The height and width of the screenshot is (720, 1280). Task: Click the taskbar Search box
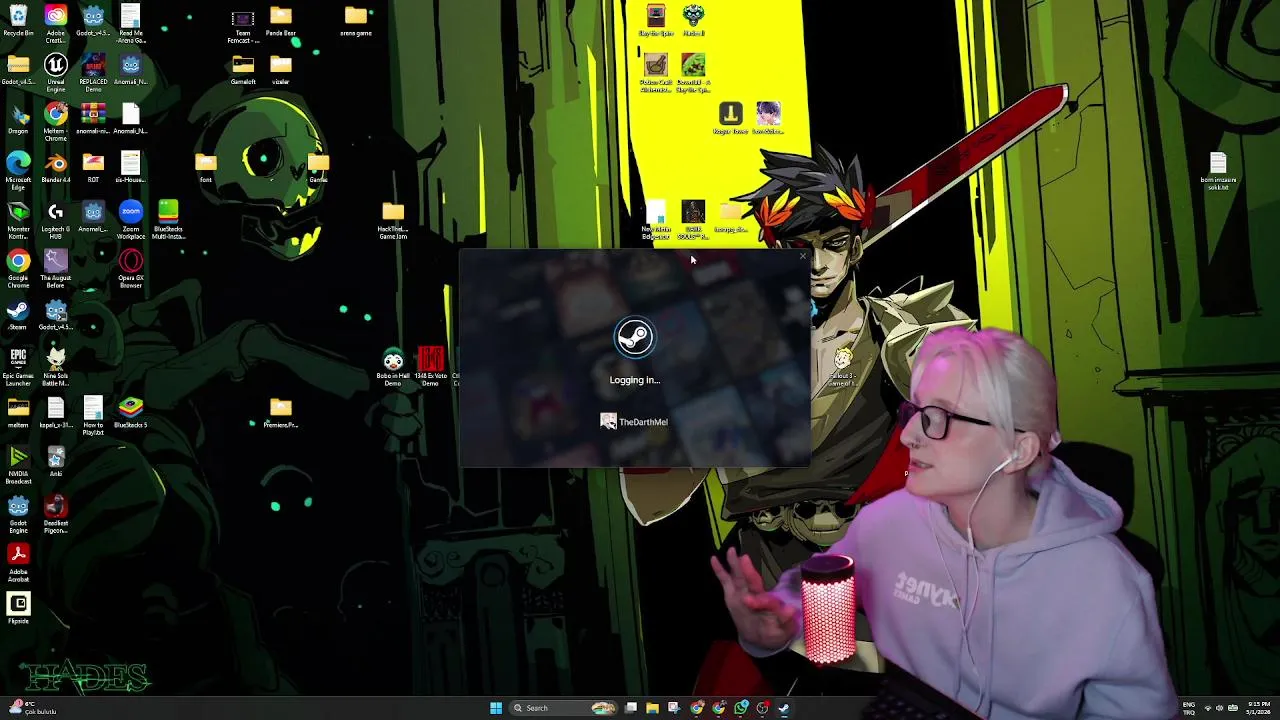click(x=563, y=708)
